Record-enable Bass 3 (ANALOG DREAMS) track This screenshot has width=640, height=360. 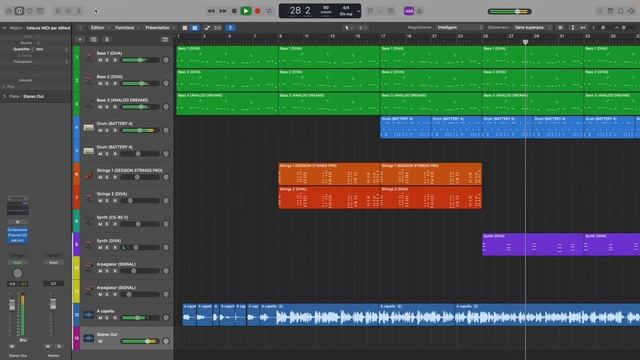pyautogui.click(x=115, y=107)
